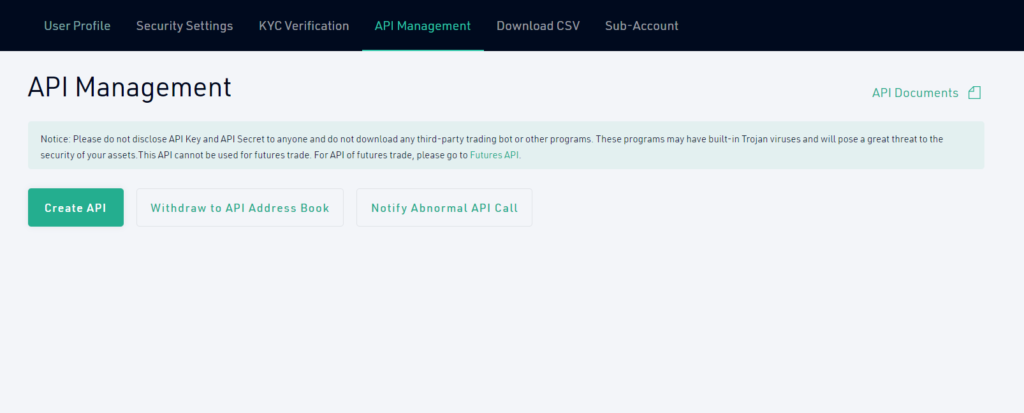Open Withdraw to API Address Book
The image size is (1024, 413).
point(240,208)
